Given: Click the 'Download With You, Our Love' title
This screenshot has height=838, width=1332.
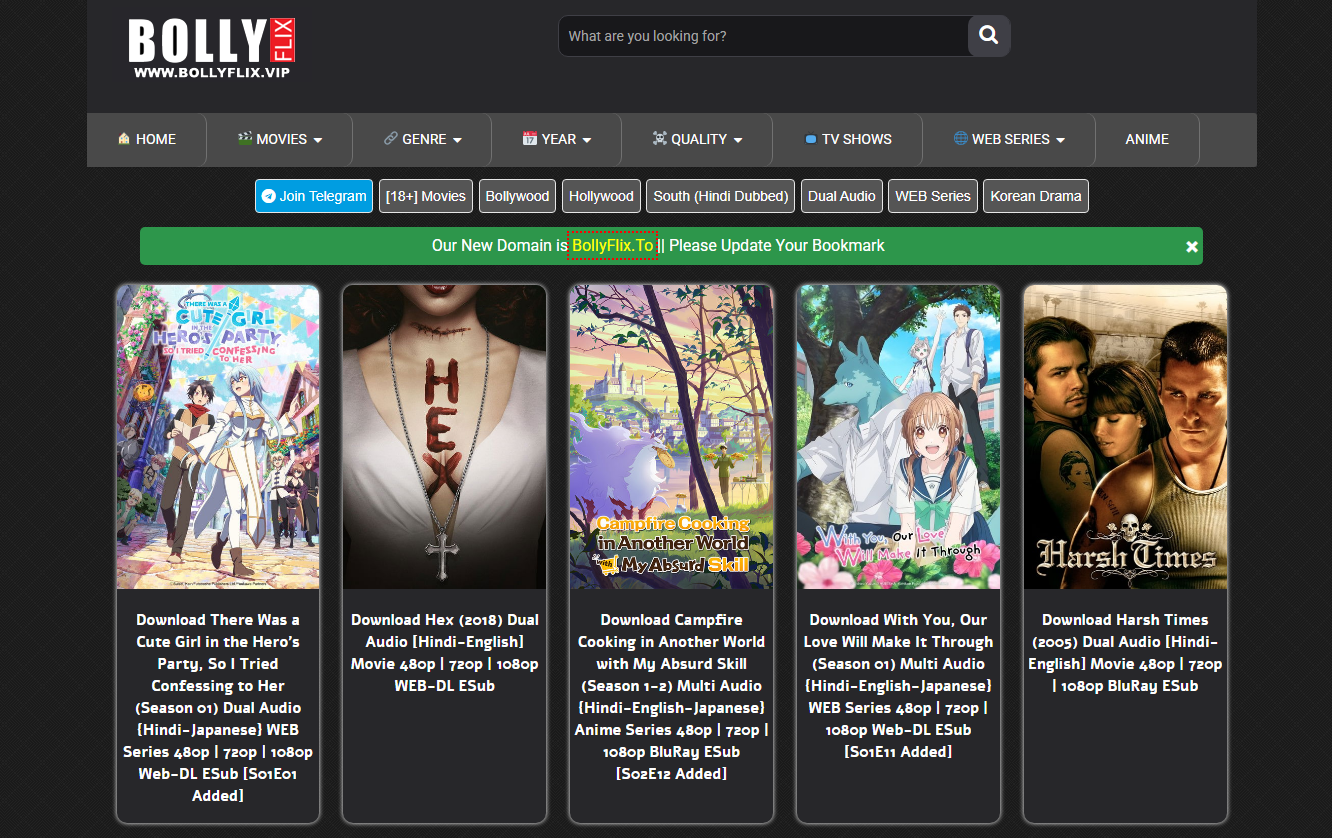Looking at the screenshot, I should coord(899,686).
